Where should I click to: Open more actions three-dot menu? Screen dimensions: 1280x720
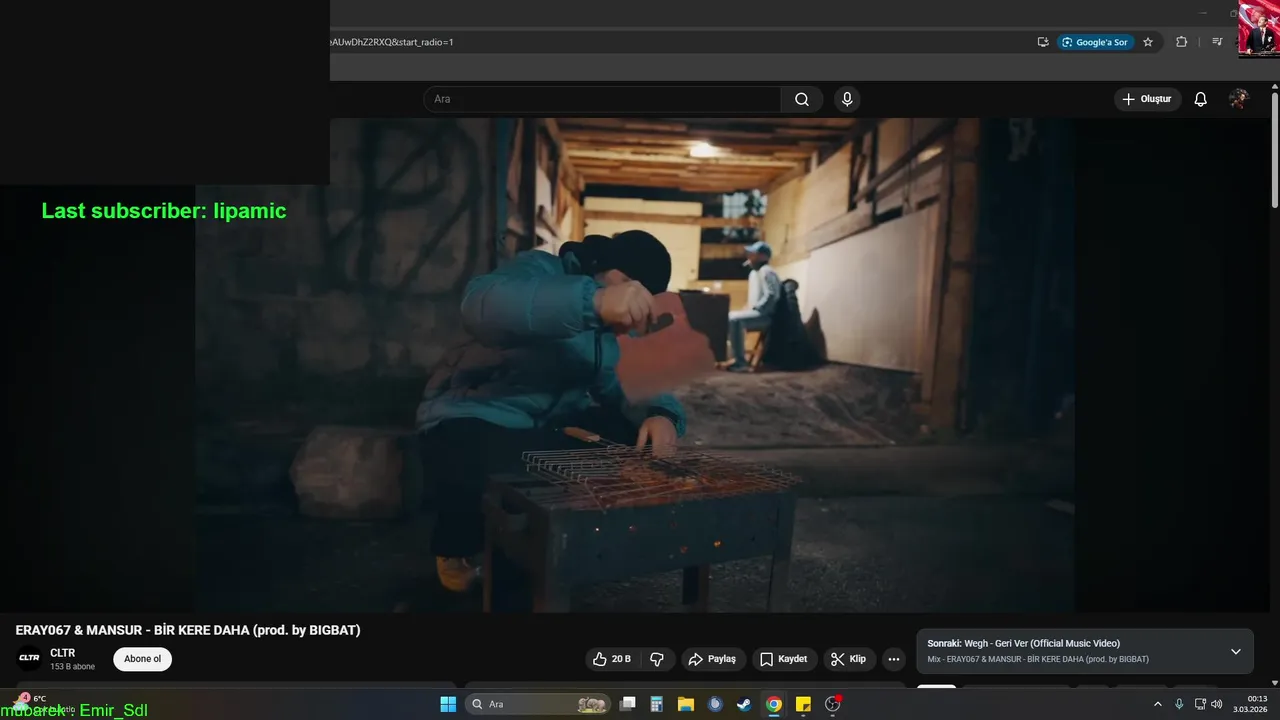[x=894, y=659]
